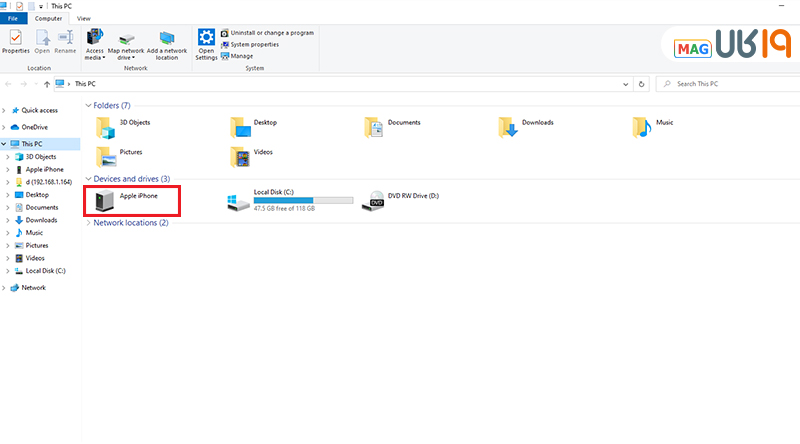The width and height of the screenshot is (800, 444).
Task: Click System properties in the ribbon
Action: (254, 44)
